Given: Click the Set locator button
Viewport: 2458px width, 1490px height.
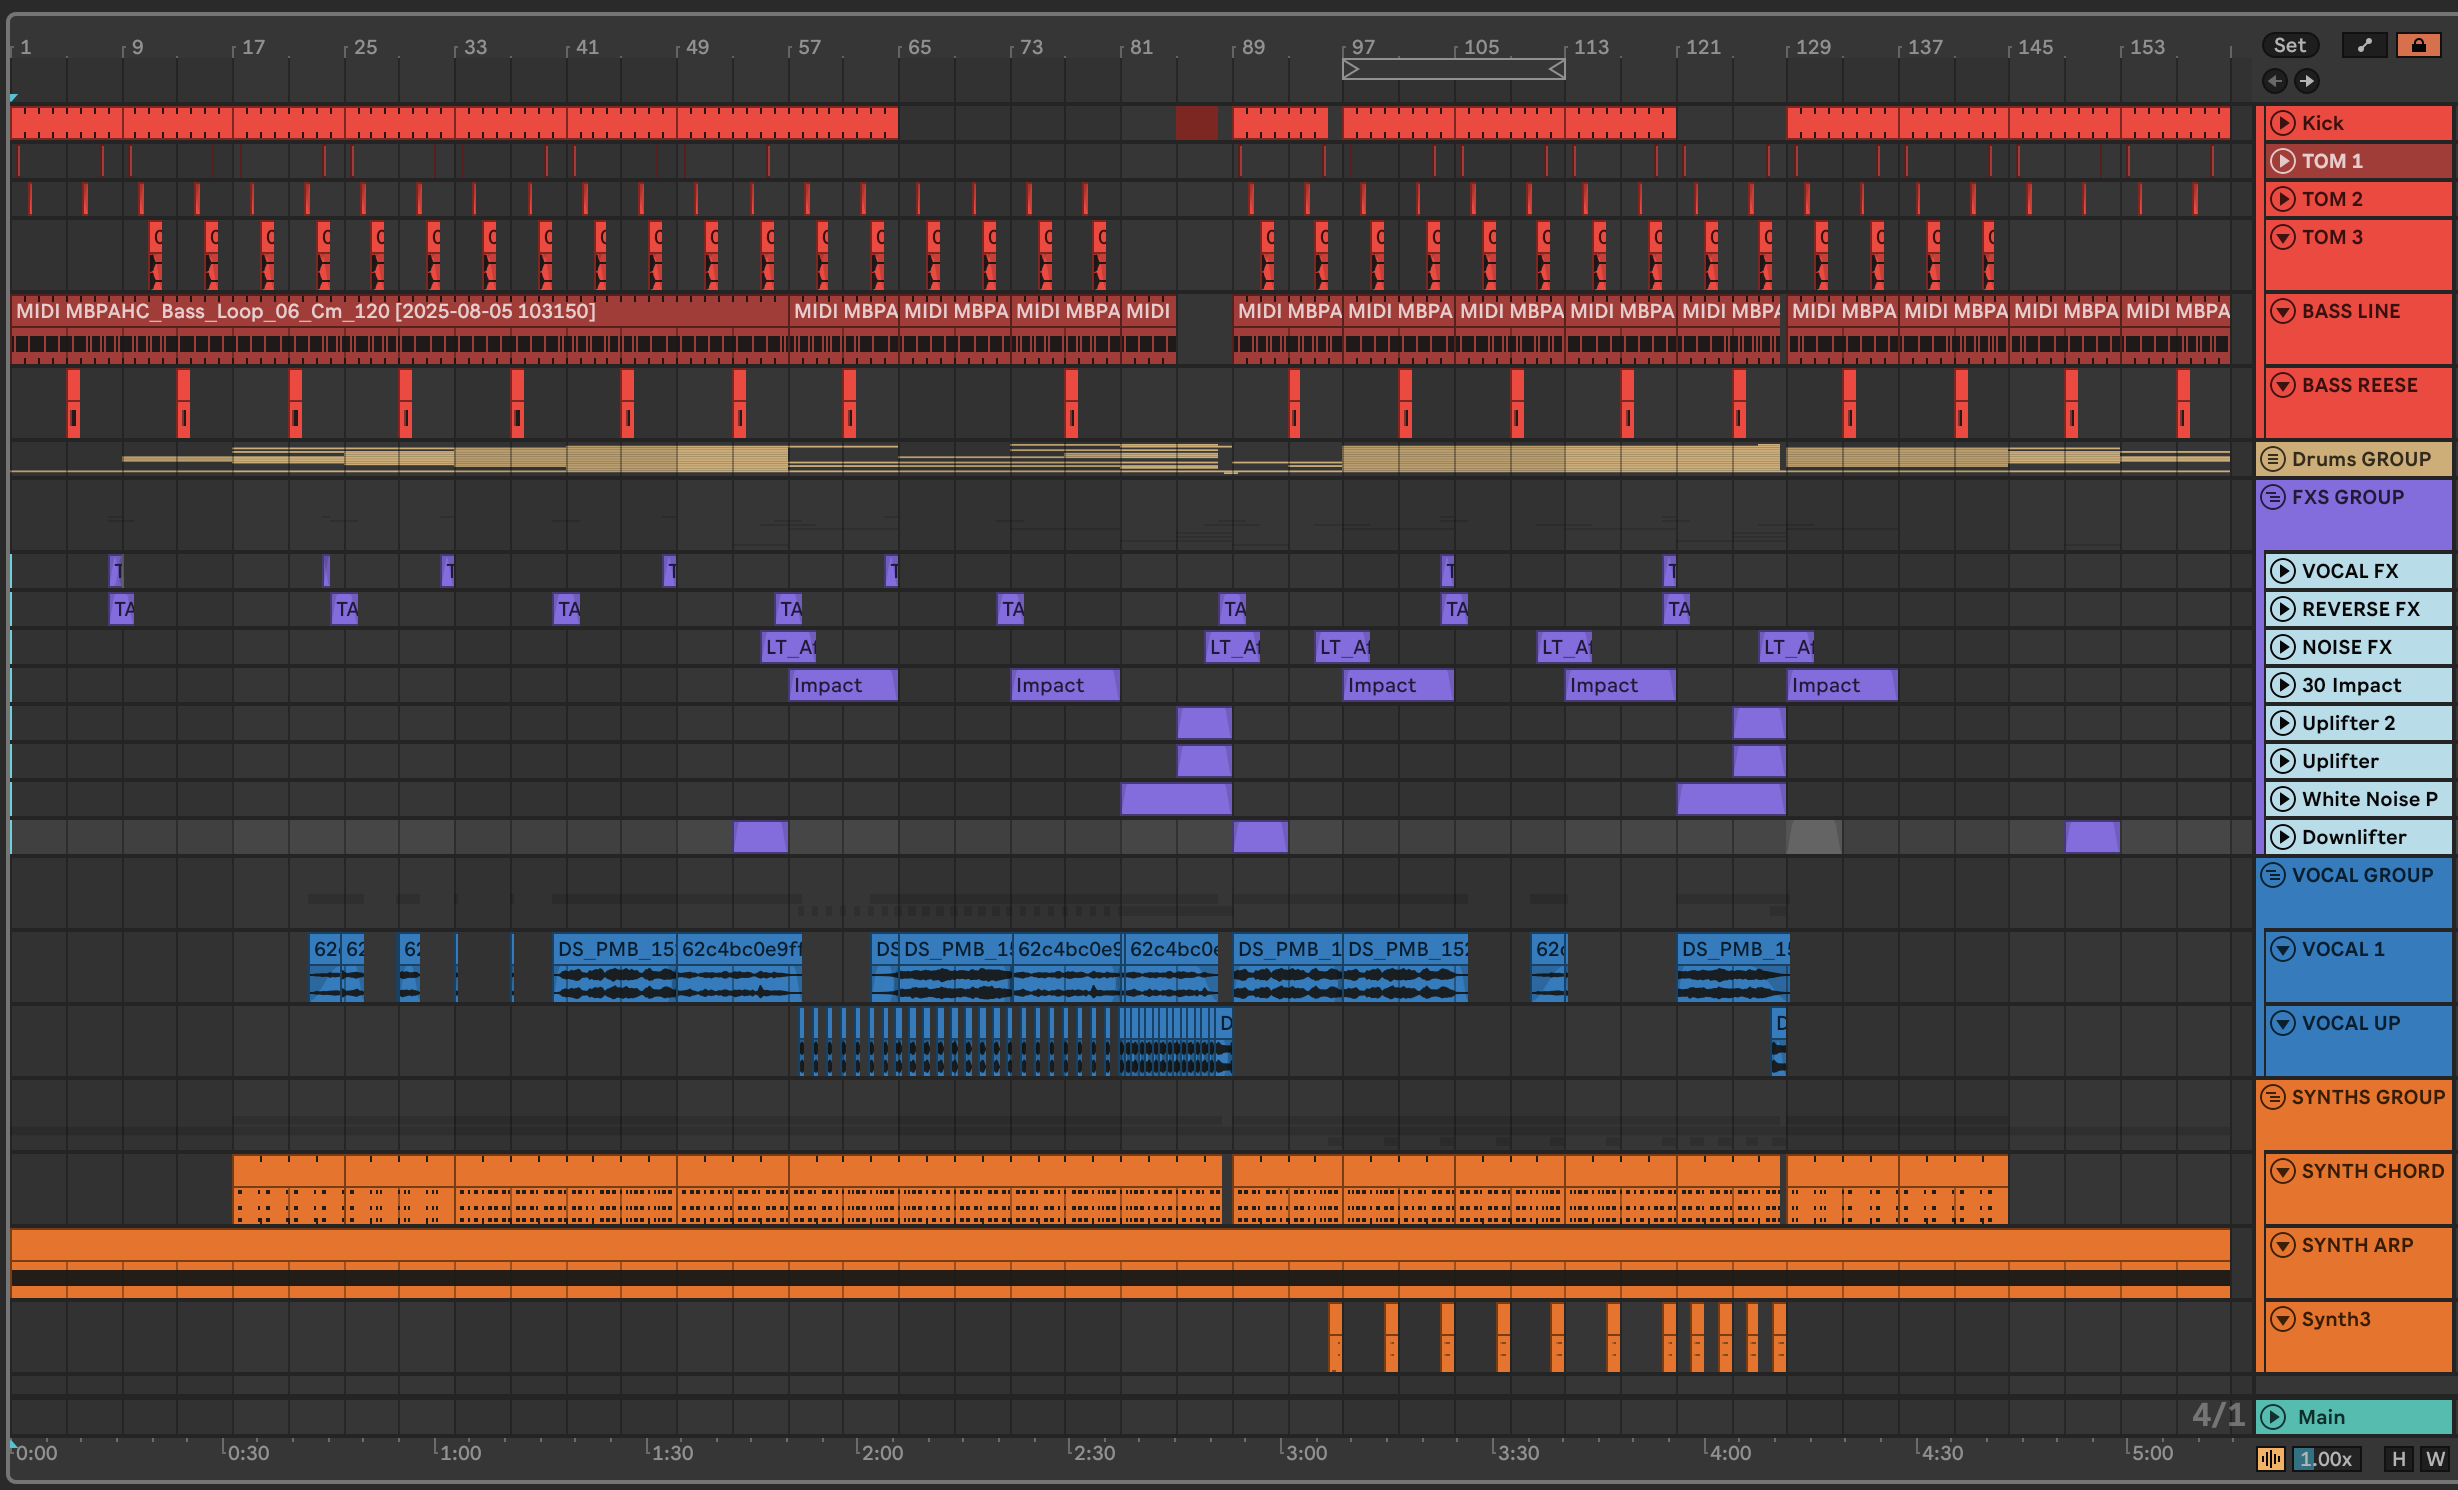Looking at the screenshot, I should [2289, 45].
